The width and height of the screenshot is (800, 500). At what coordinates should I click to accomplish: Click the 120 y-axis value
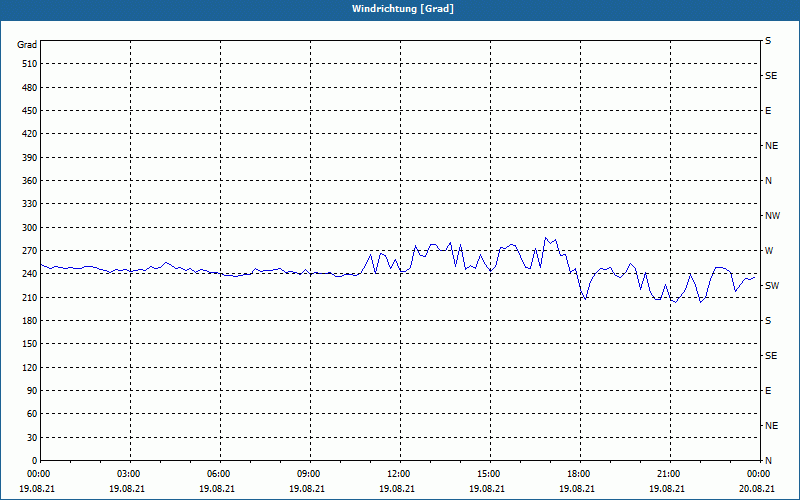coord(30,368)
